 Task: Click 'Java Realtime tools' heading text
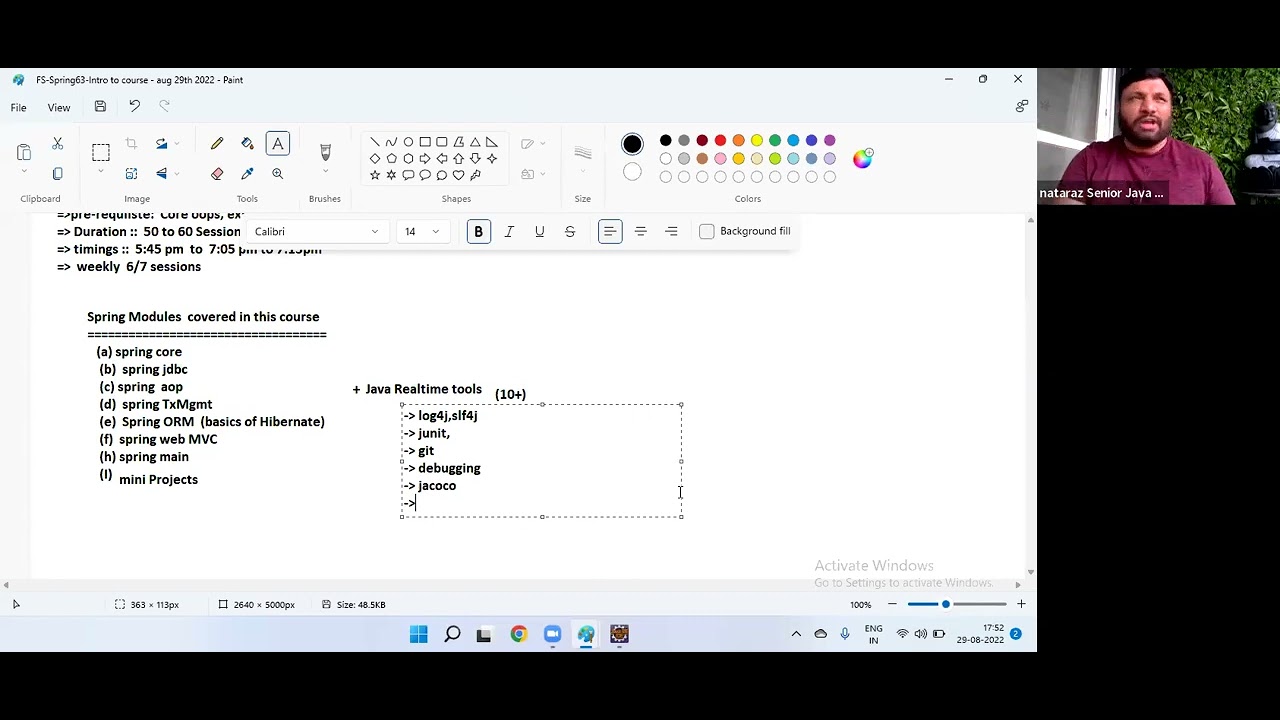point(423,389)
